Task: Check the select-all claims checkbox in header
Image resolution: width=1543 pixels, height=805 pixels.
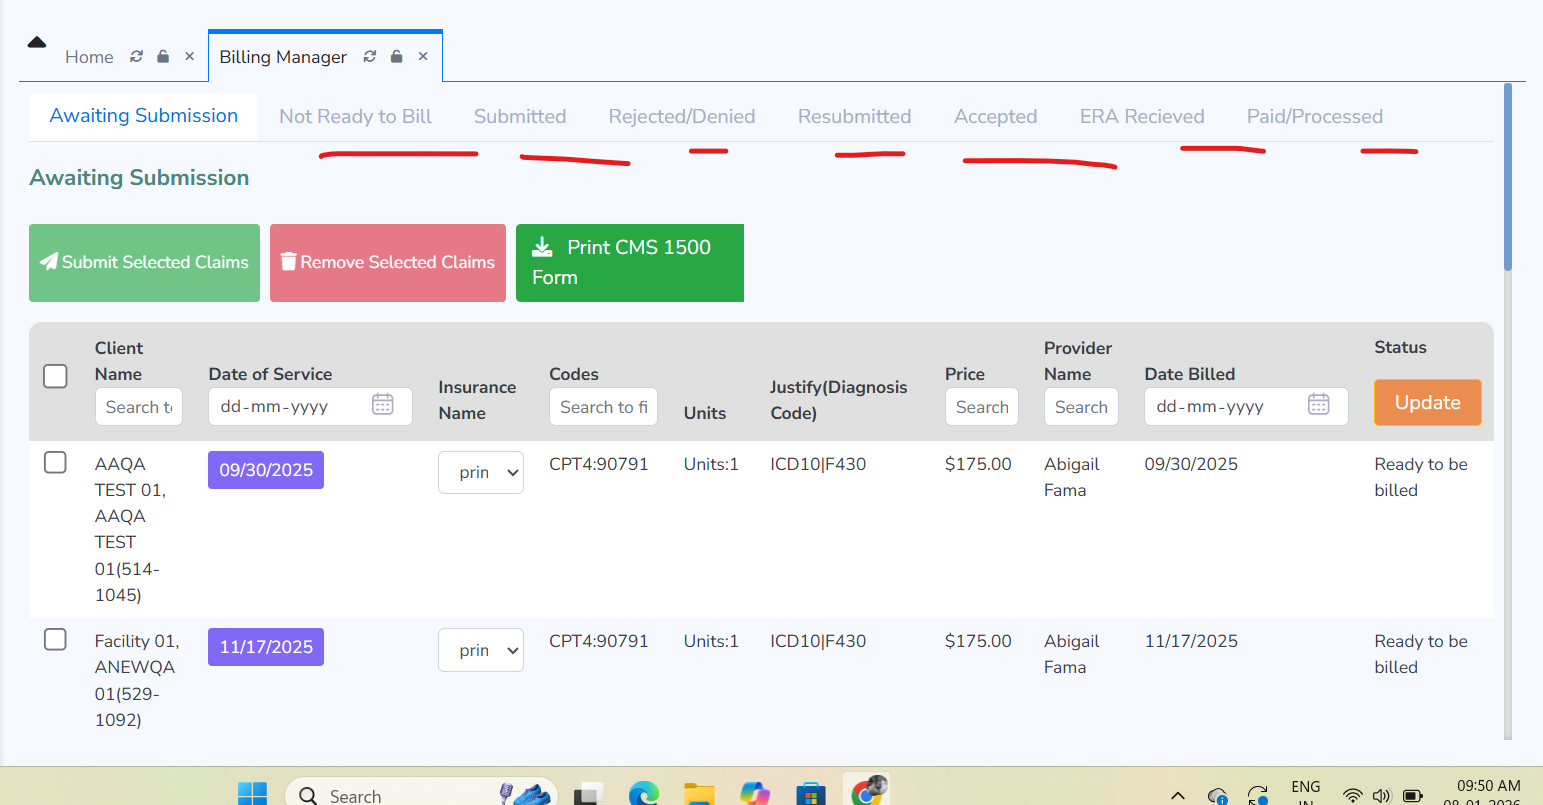Action: [x=56, y=376]
